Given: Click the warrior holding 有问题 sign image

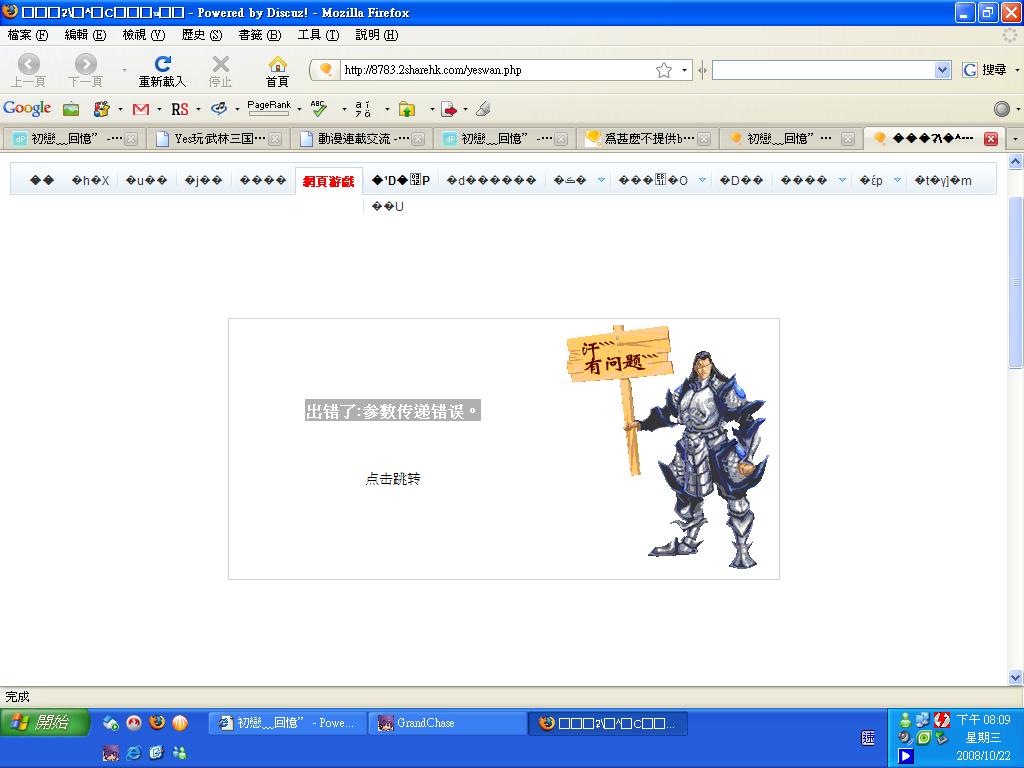Looking at the screenshot, I should coord(666,447).
